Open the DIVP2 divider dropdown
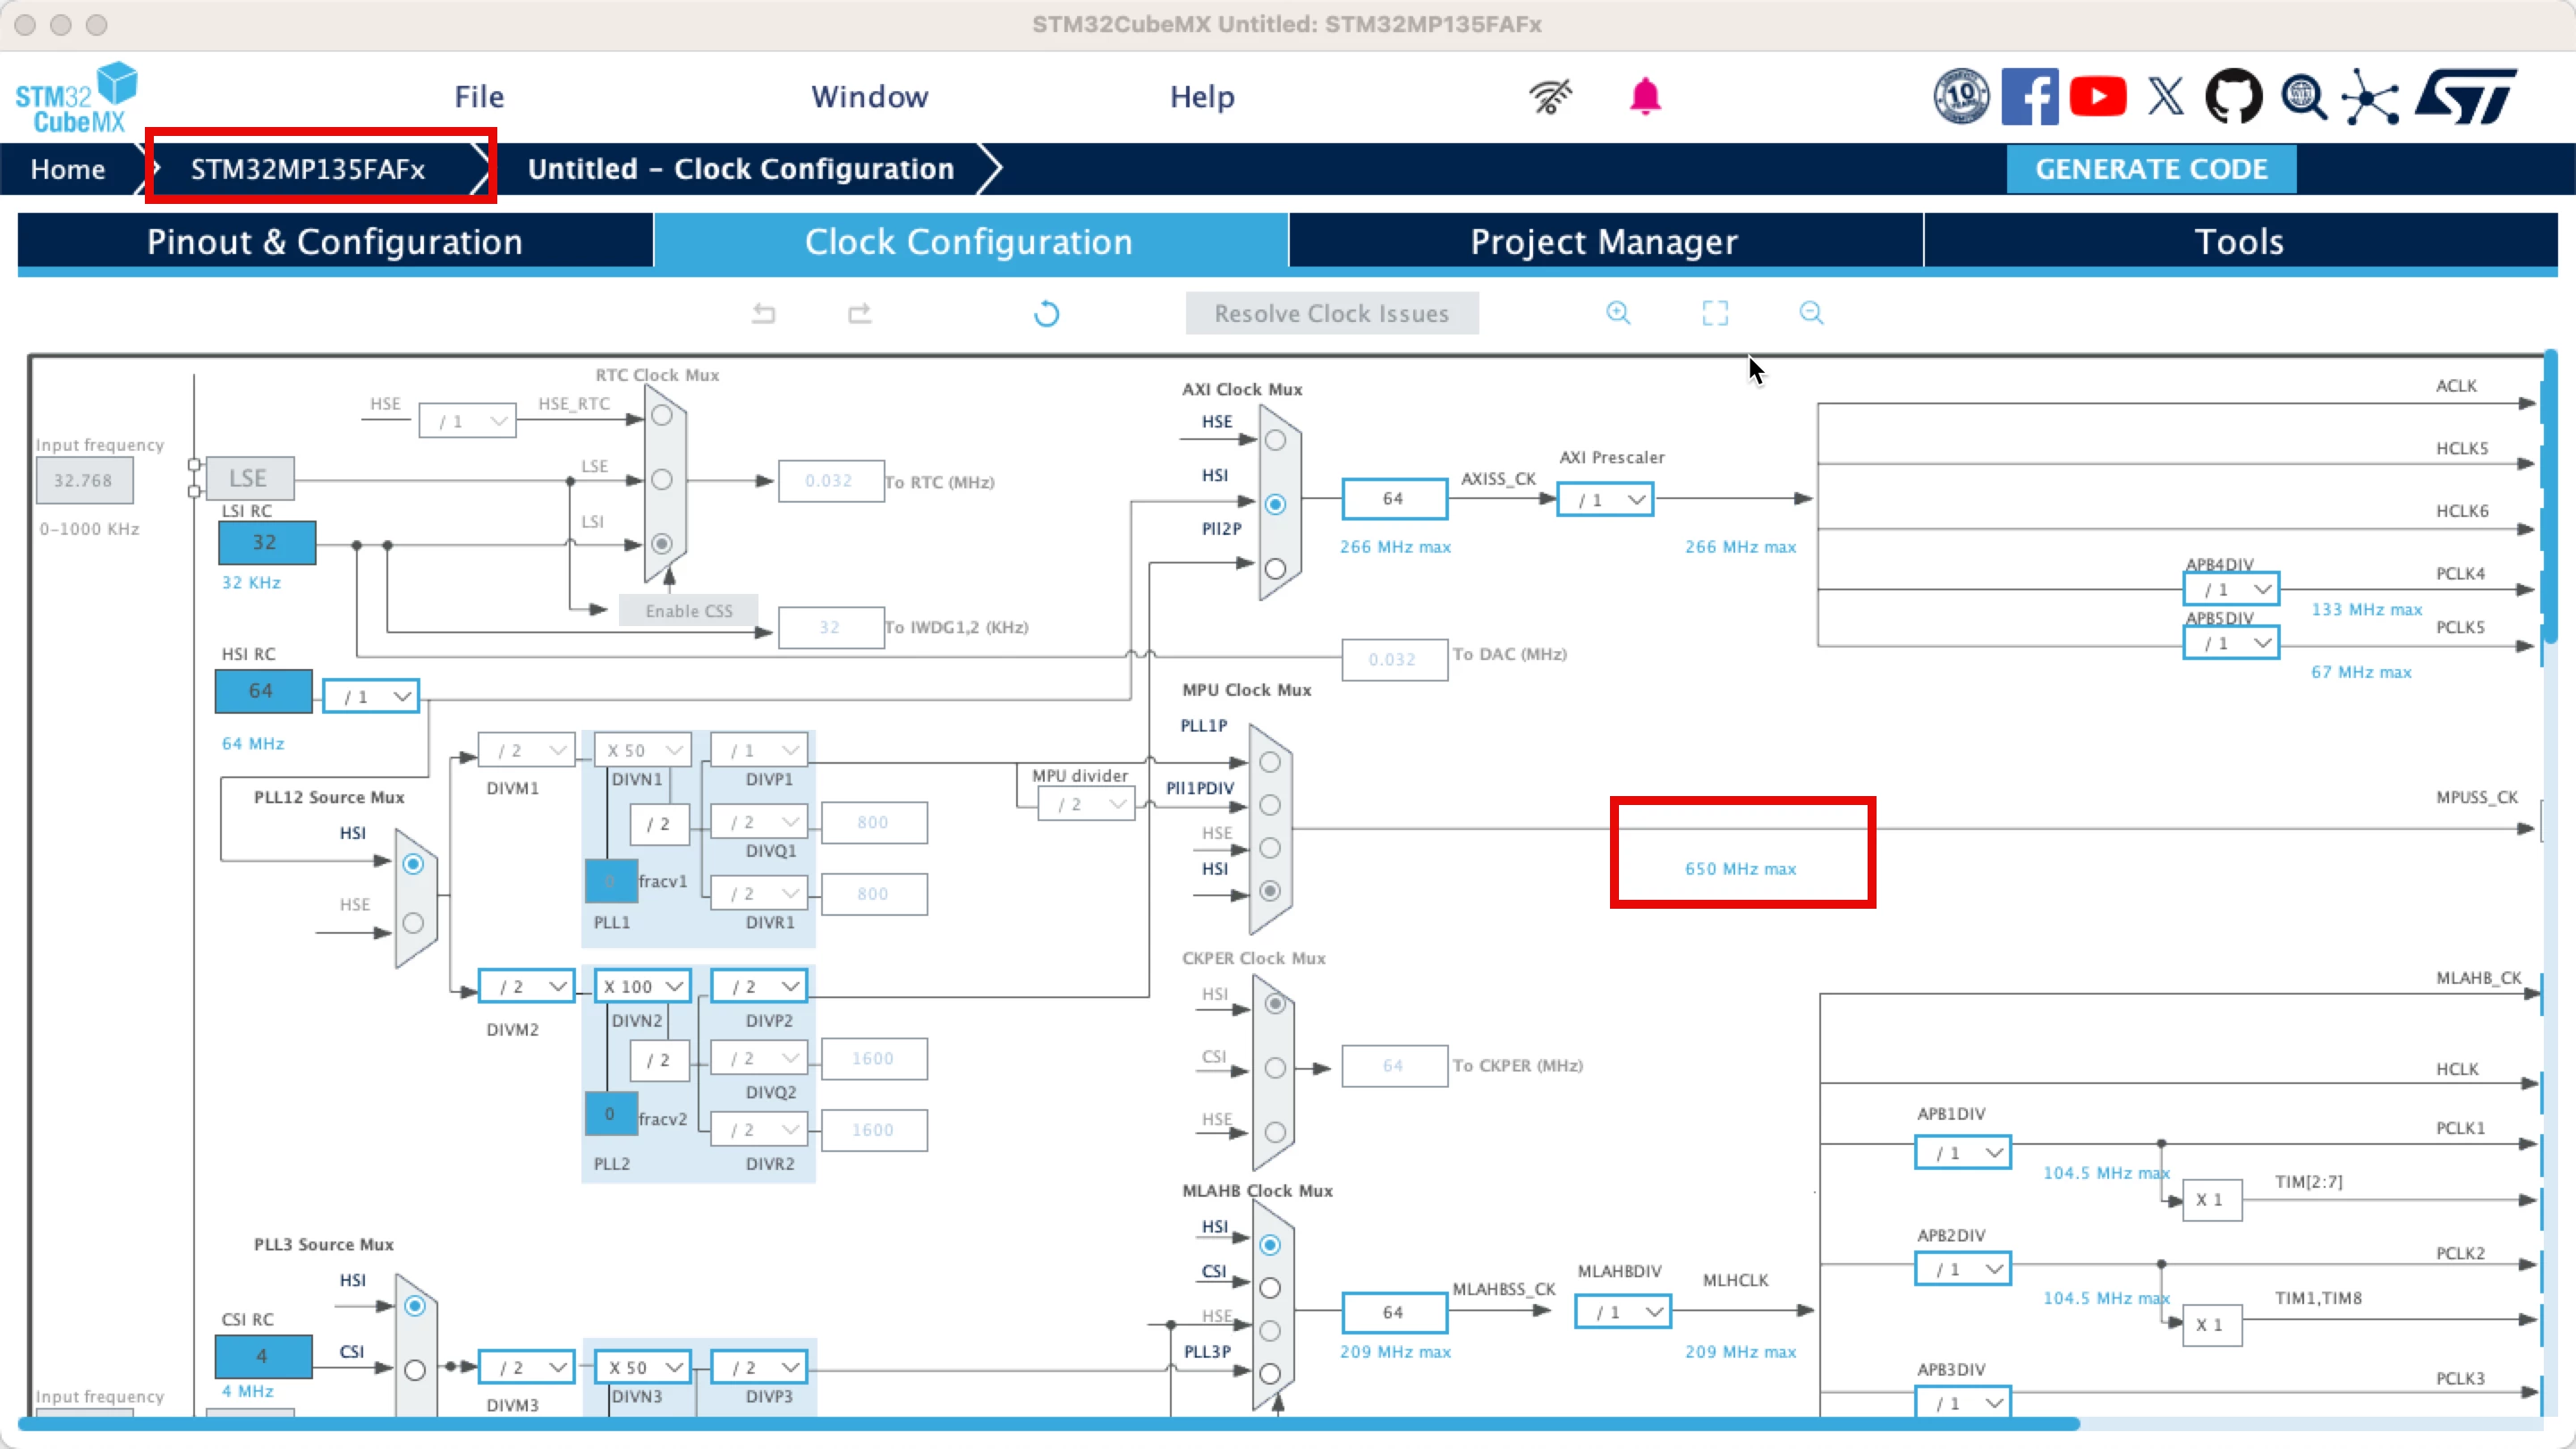The image size is (2576, 1449). [x=759, y=986]
